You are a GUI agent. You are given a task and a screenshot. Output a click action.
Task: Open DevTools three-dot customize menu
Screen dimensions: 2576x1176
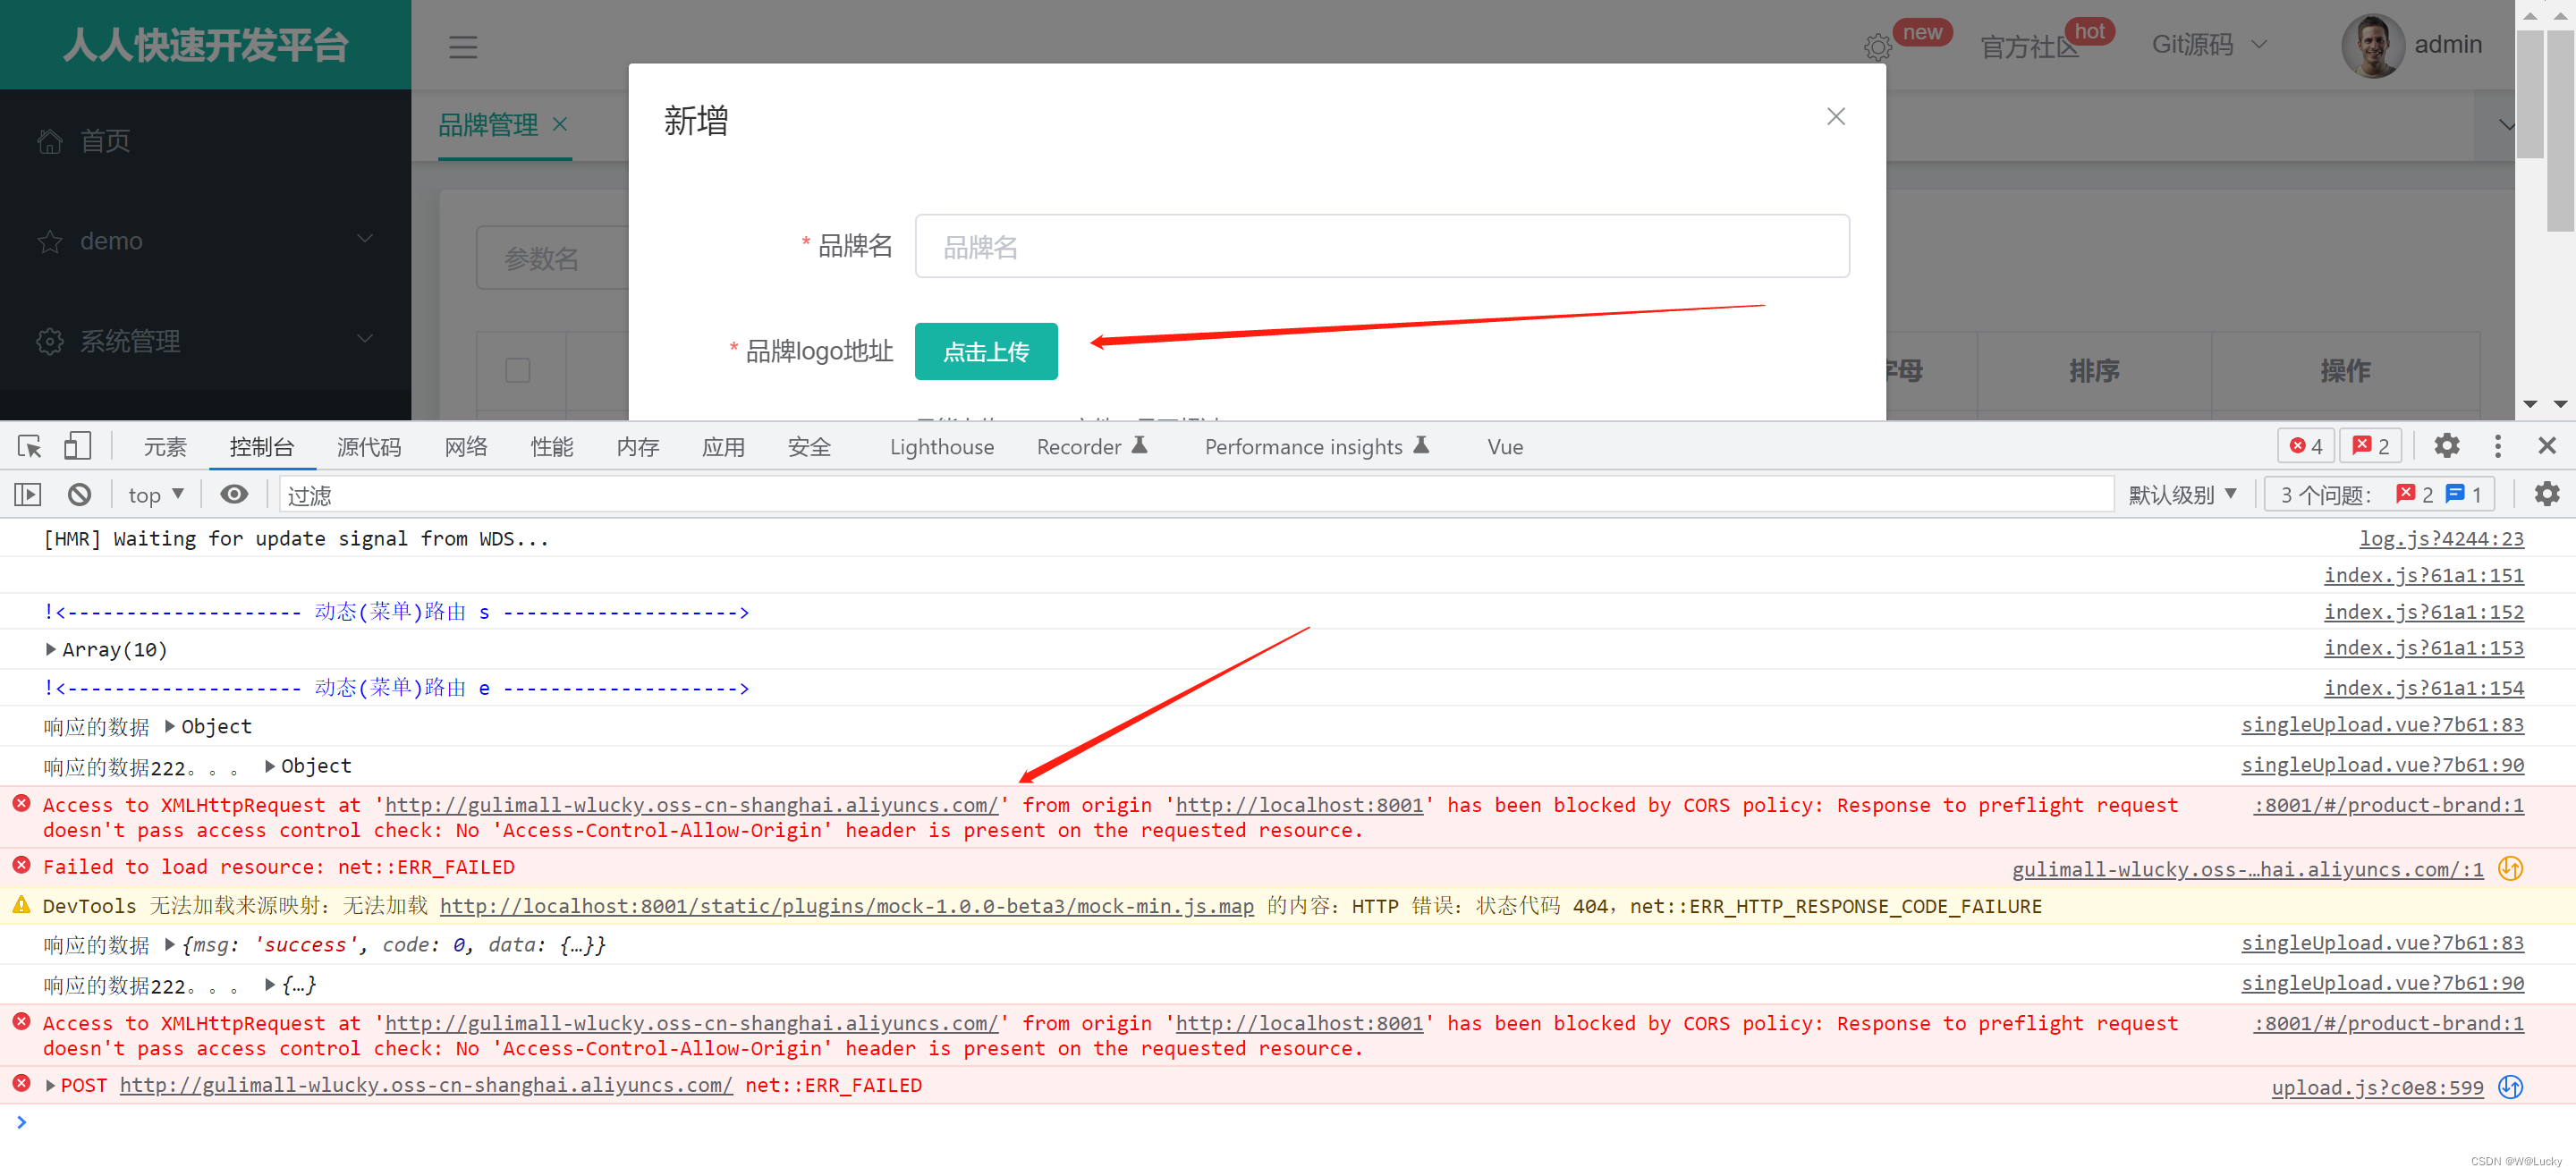tap(2497, 446)
